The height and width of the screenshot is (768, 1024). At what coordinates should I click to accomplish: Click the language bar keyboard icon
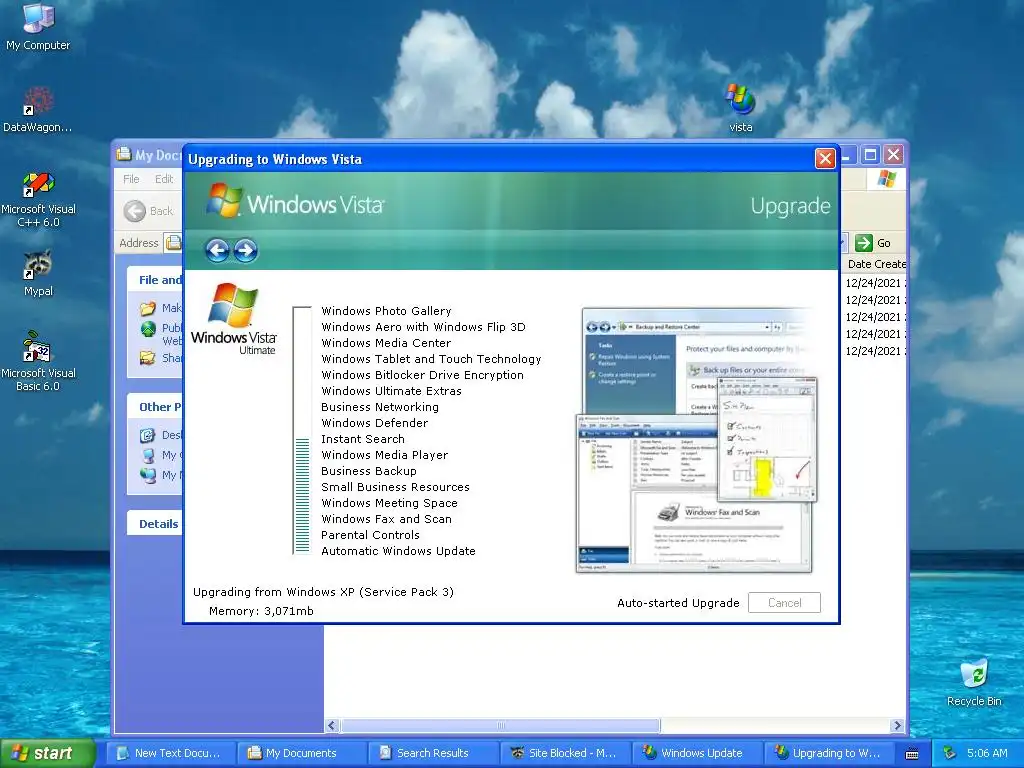[x=912, y=754]
